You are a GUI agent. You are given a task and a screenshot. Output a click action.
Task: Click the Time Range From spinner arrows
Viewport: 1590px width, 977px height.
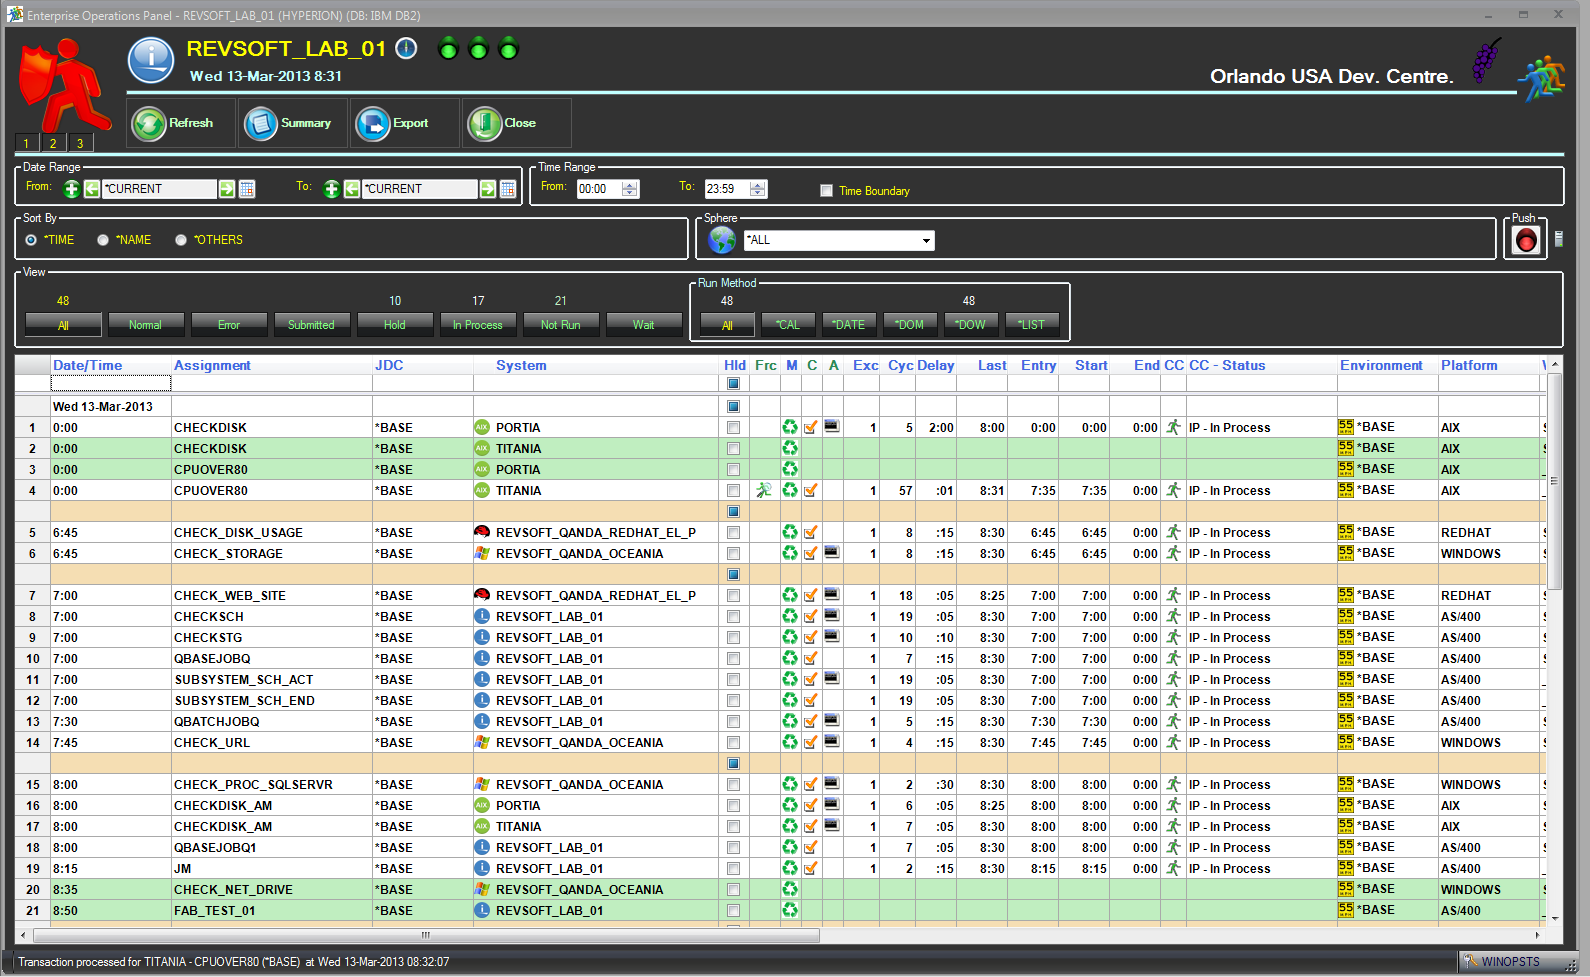pyautogui.click(x=630, y=189)
